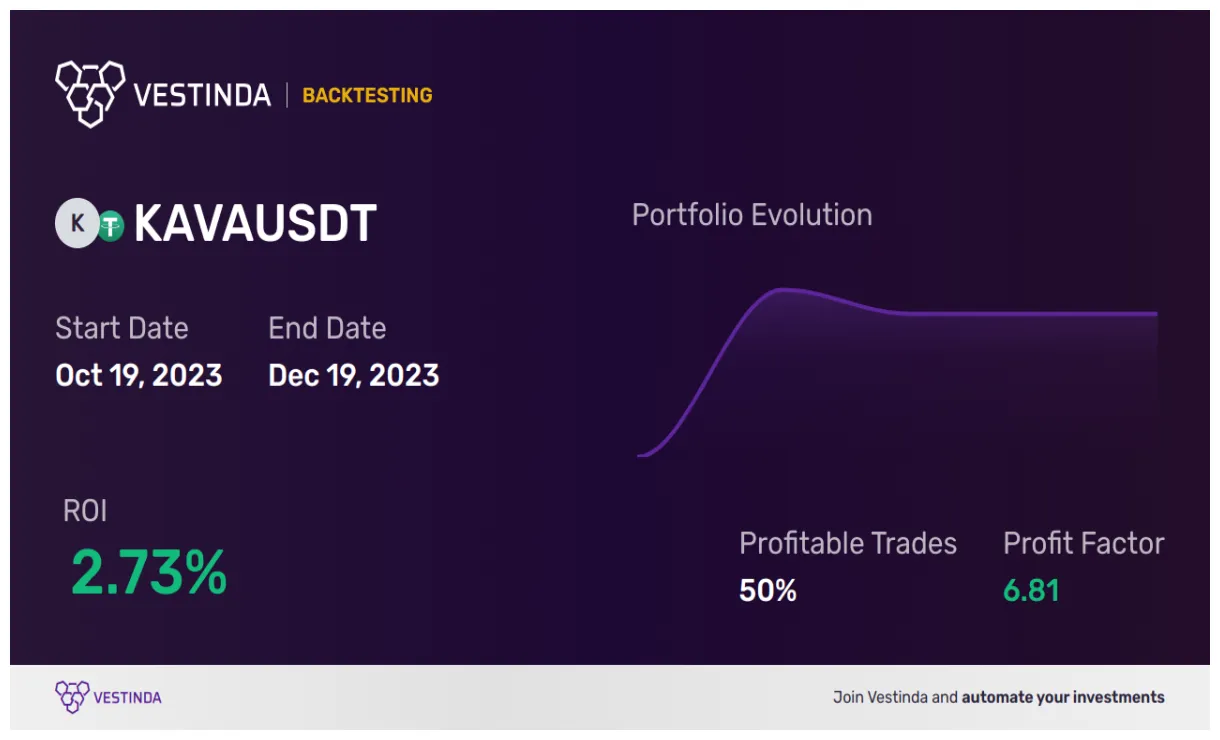Click the Portfolio Evolution chart title
Screen dimensions: 1220x740
(752, 215)
